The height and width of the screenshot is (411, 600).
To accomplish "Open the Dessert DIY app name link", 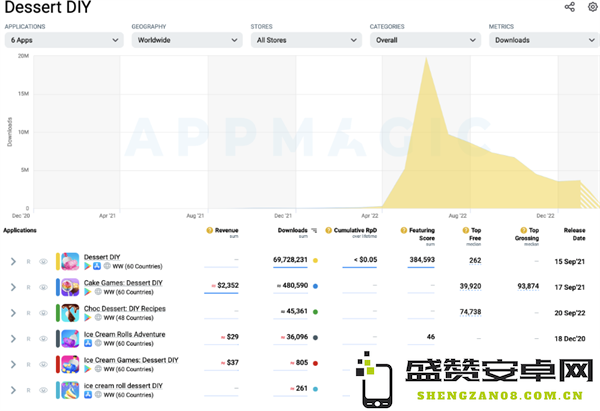I will (x=102, y=257).
